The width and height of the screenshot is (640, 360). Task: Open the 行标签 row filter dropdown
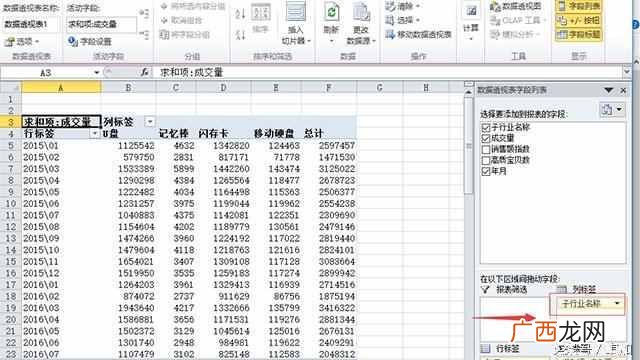95,133
